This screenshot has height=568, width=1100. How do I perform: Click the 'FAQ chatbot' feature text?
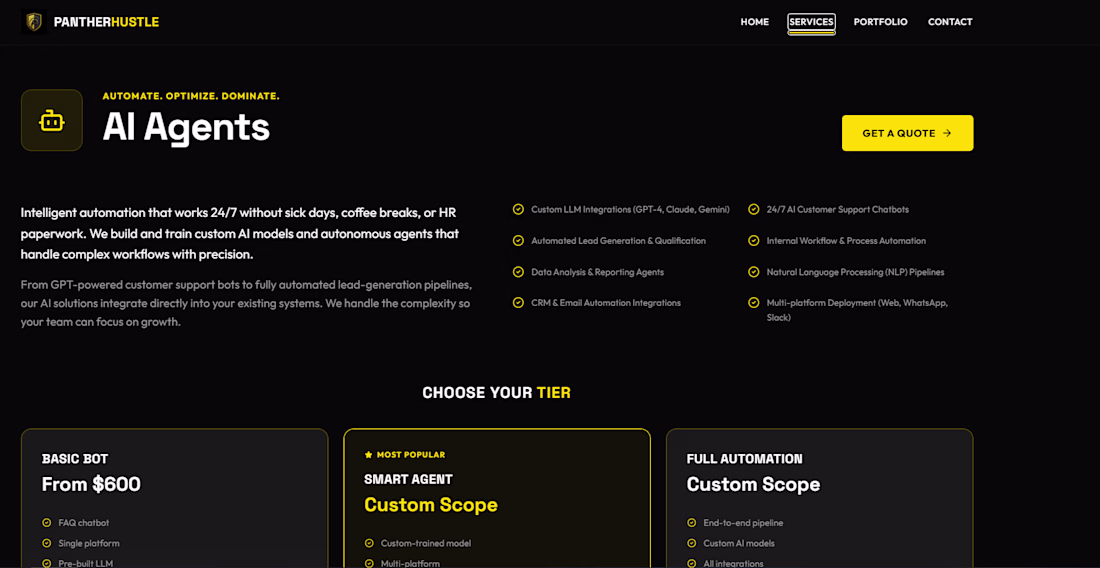pos(83,522)
